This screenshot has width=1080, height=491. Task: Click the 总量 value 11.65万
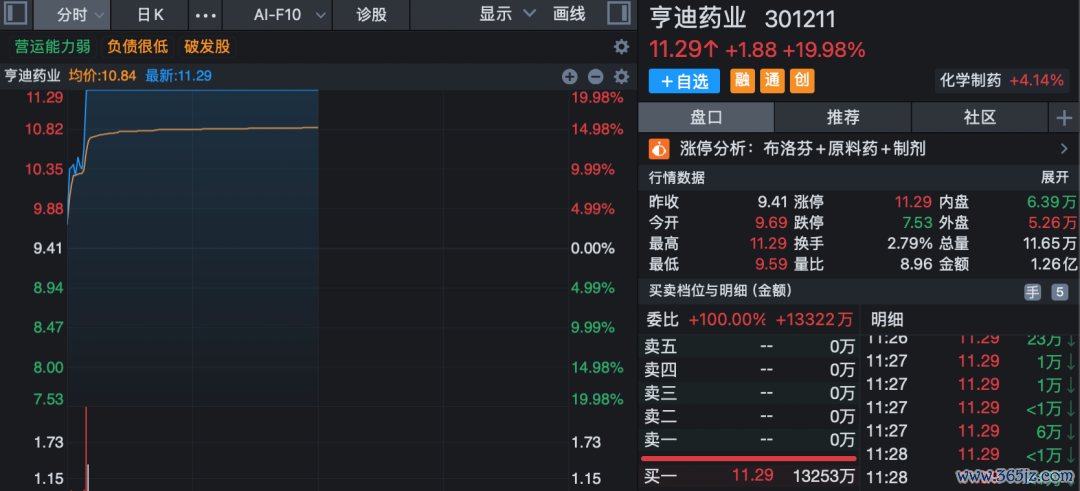[1049, 244]
